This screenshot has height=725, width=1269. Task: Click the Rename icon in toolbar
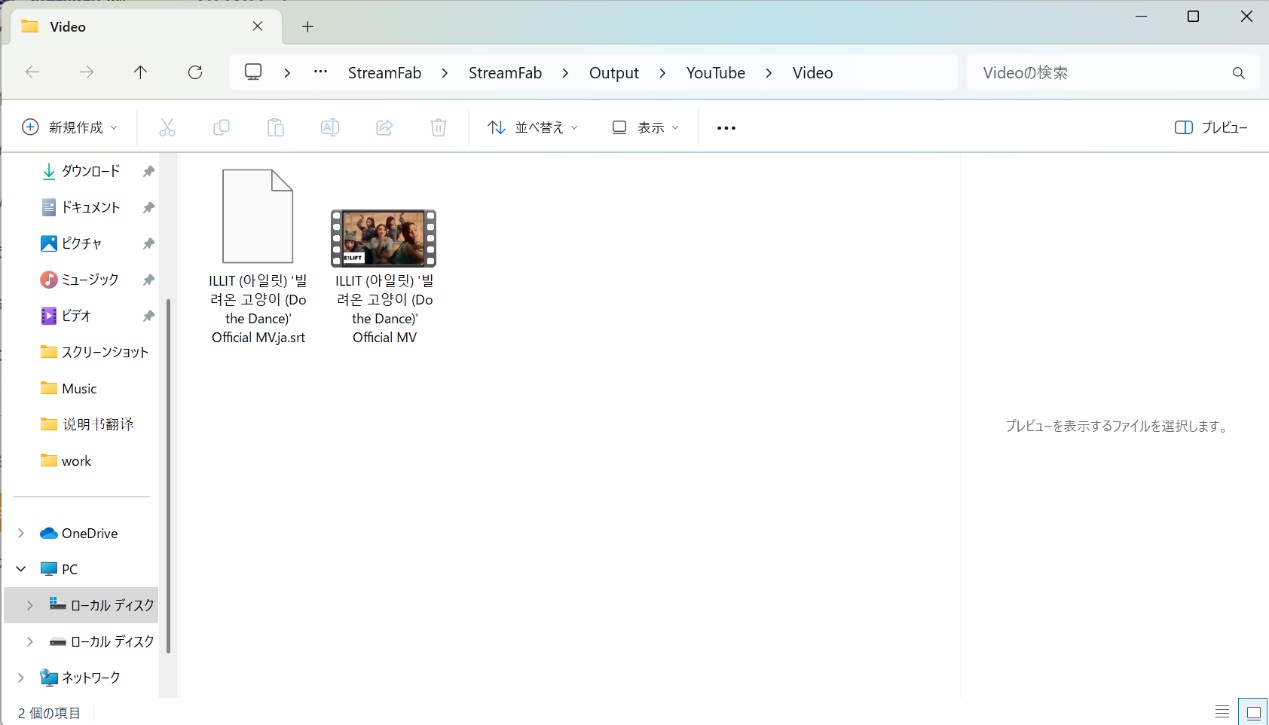[329, 127]
